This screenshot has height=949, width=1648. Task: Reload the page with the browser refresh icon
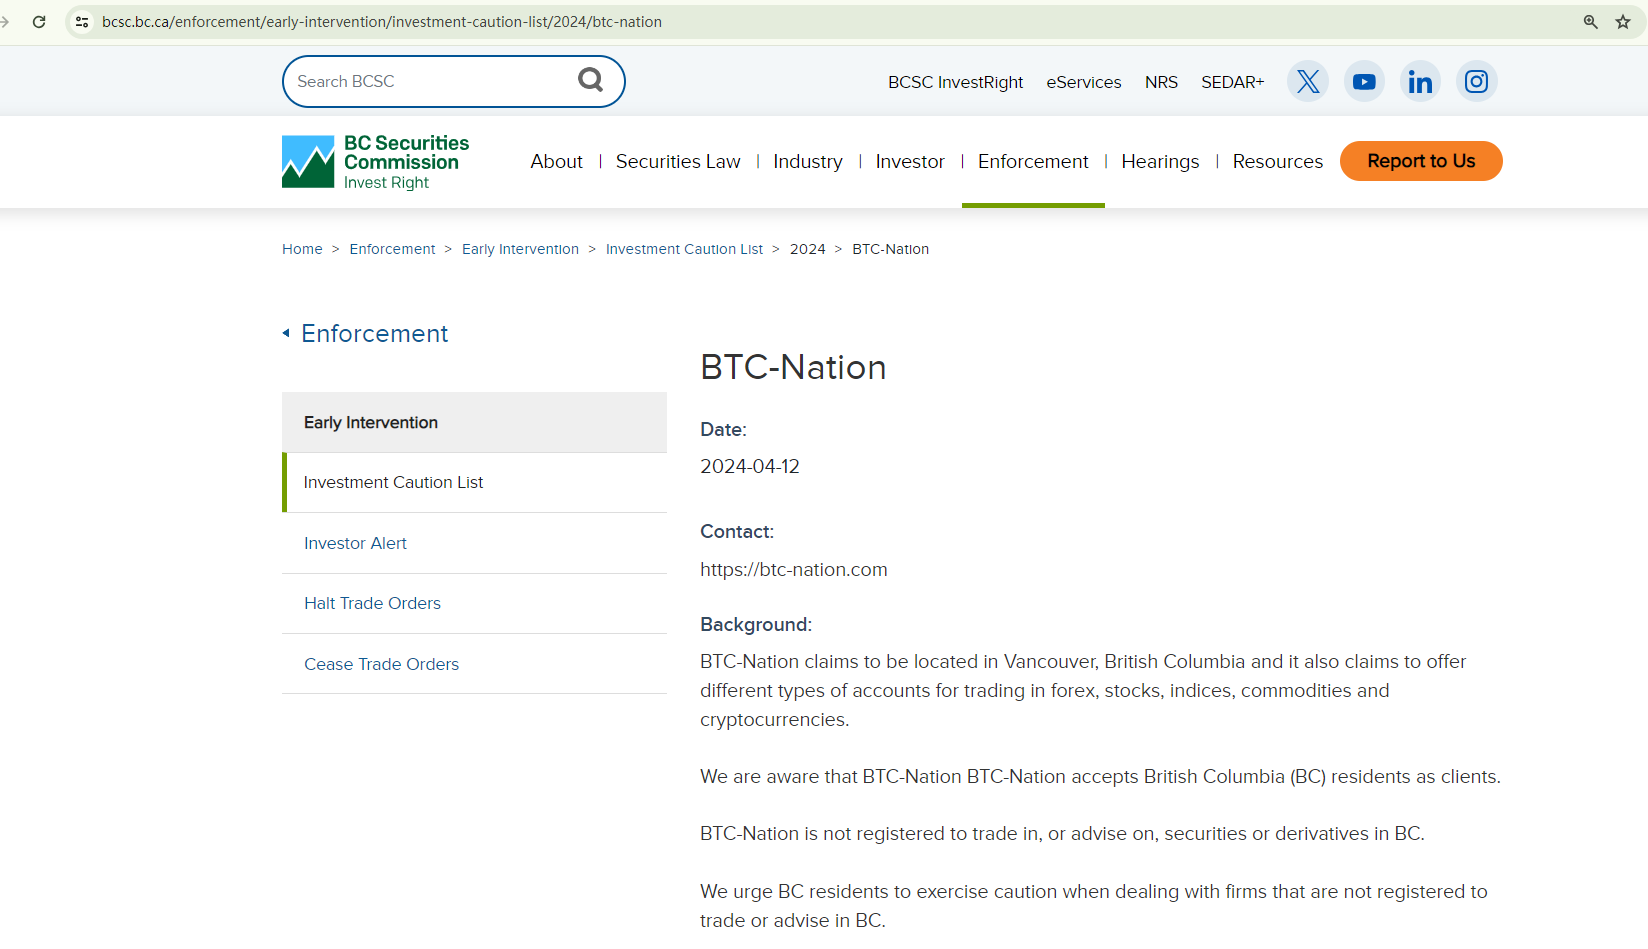point(39,22)
